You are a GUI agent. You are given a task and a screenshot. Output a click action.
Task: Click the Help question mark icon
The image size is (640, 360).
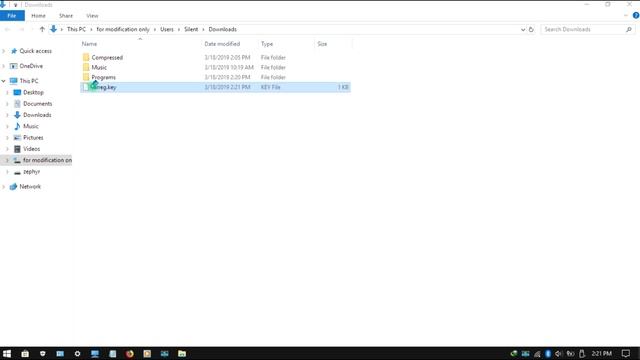[636, 16]
